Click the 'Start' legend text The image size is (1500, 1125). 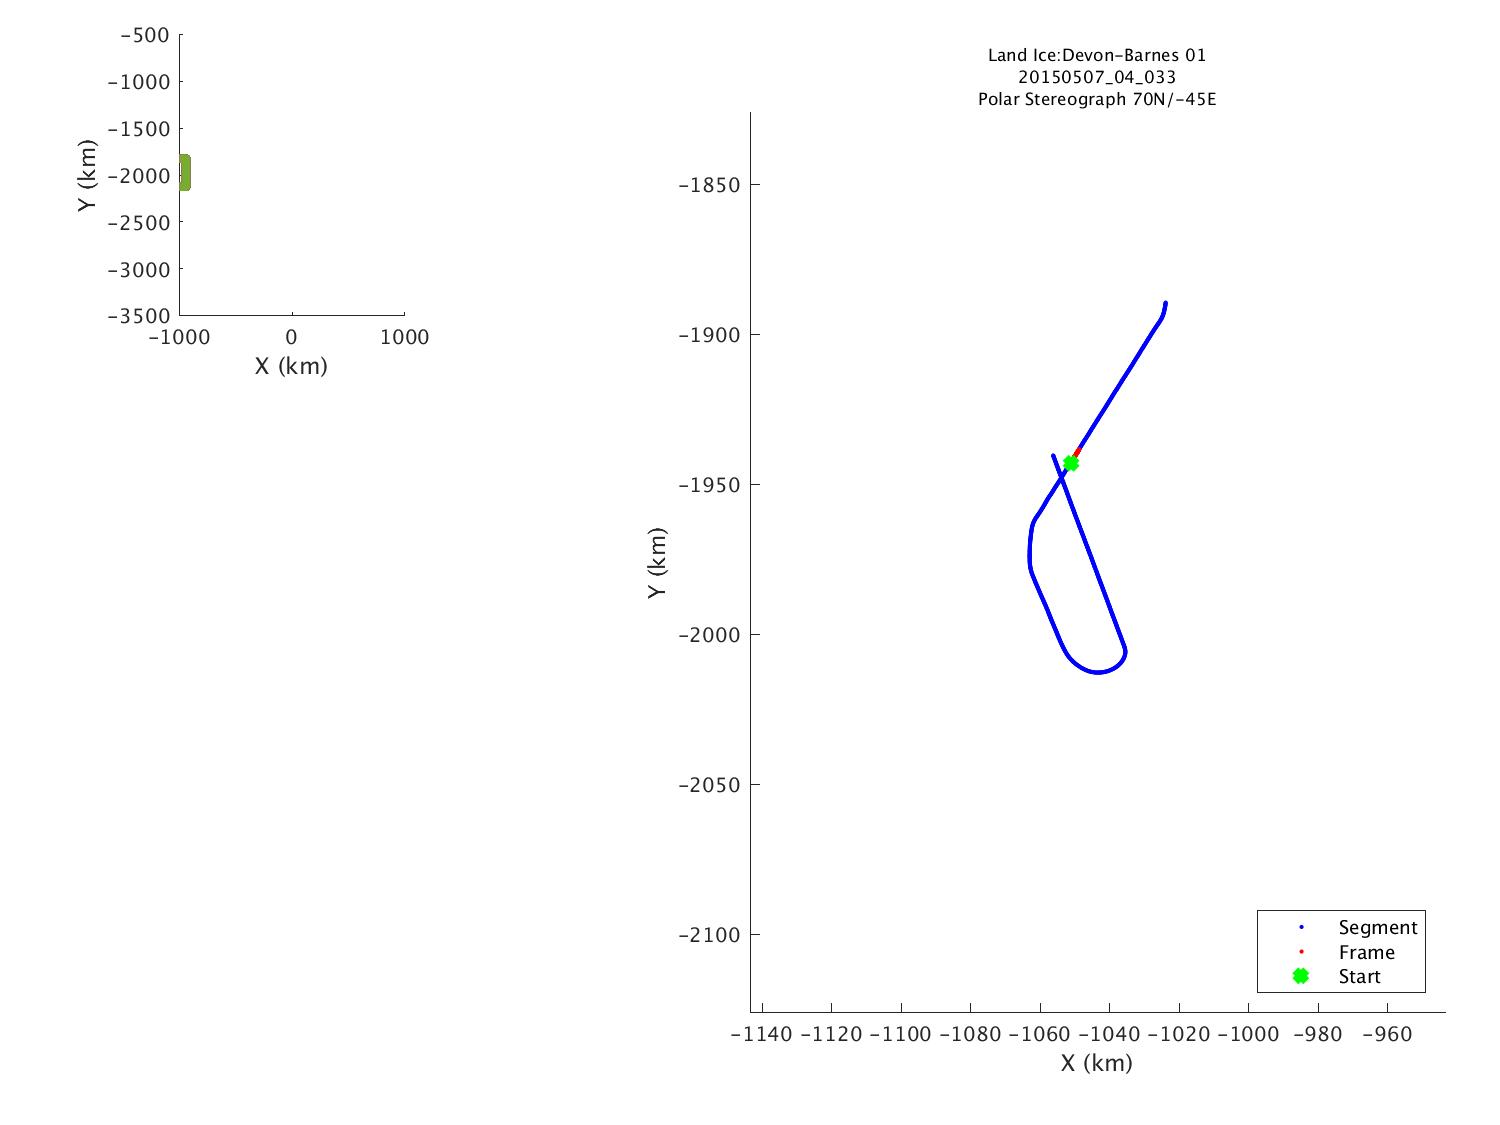(x=1359, y=977)
